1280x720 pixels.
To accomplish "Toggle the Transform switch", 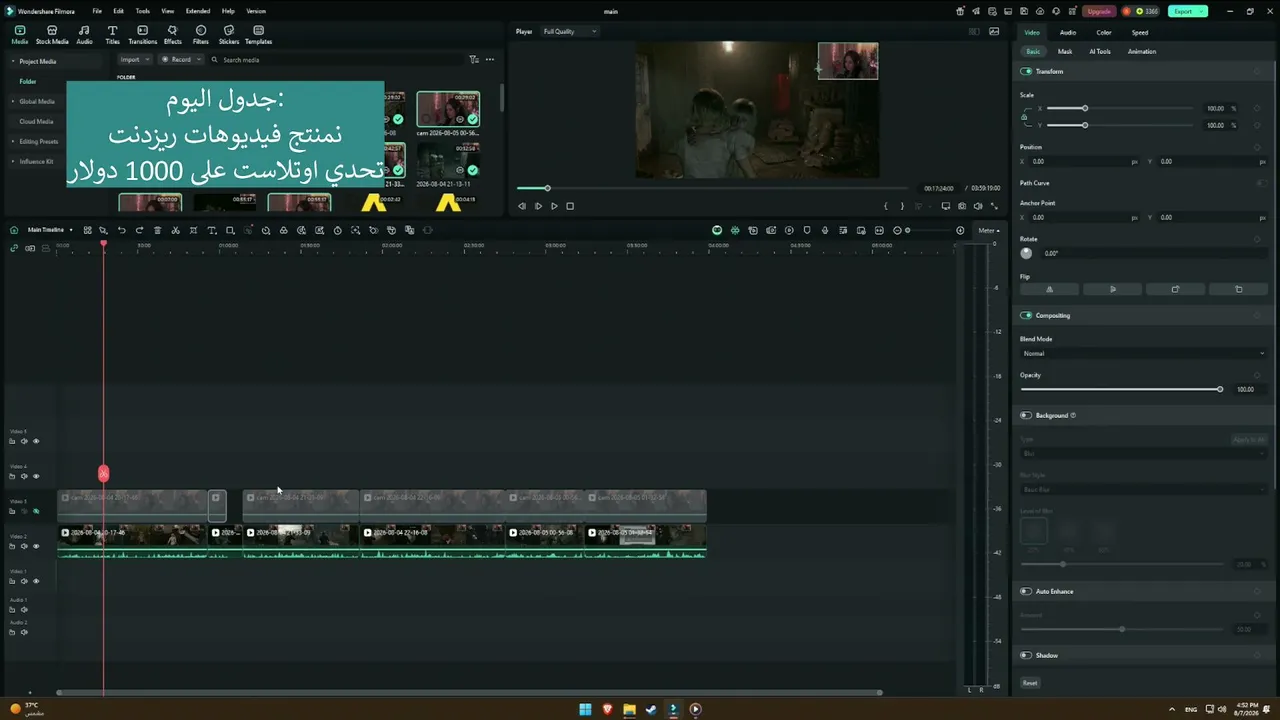I will [1026, 72].
